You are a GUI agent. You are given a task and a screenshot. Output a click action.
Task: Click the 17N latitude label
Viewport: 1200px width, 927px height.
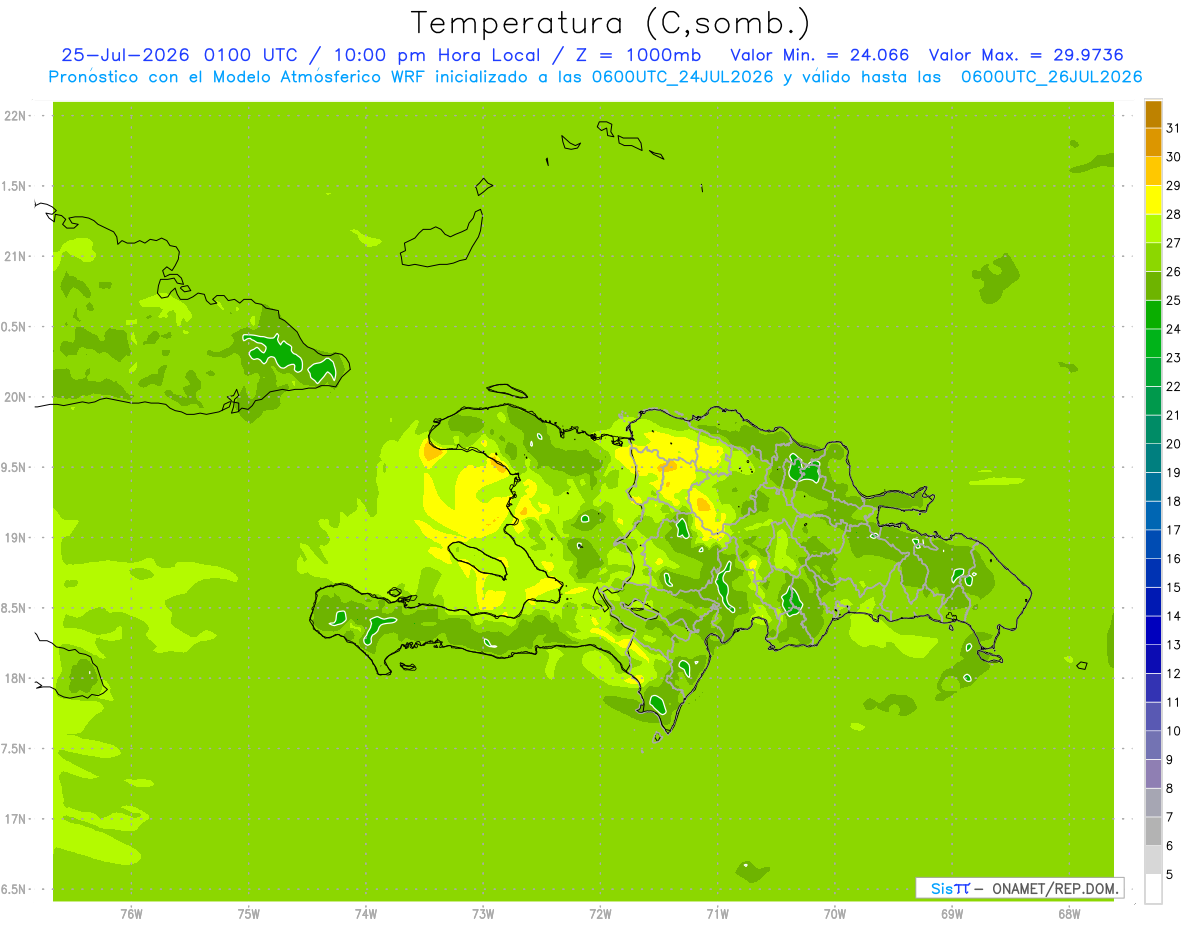click(16, 819)
